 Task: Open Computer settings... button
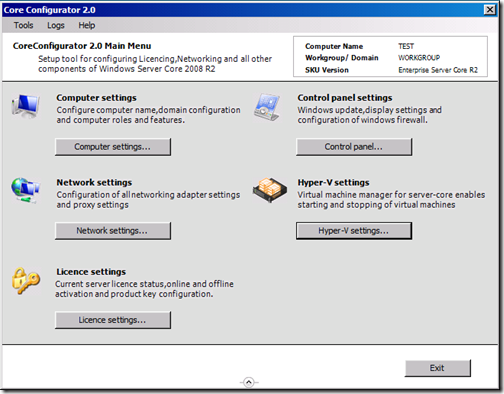point(113,147)
